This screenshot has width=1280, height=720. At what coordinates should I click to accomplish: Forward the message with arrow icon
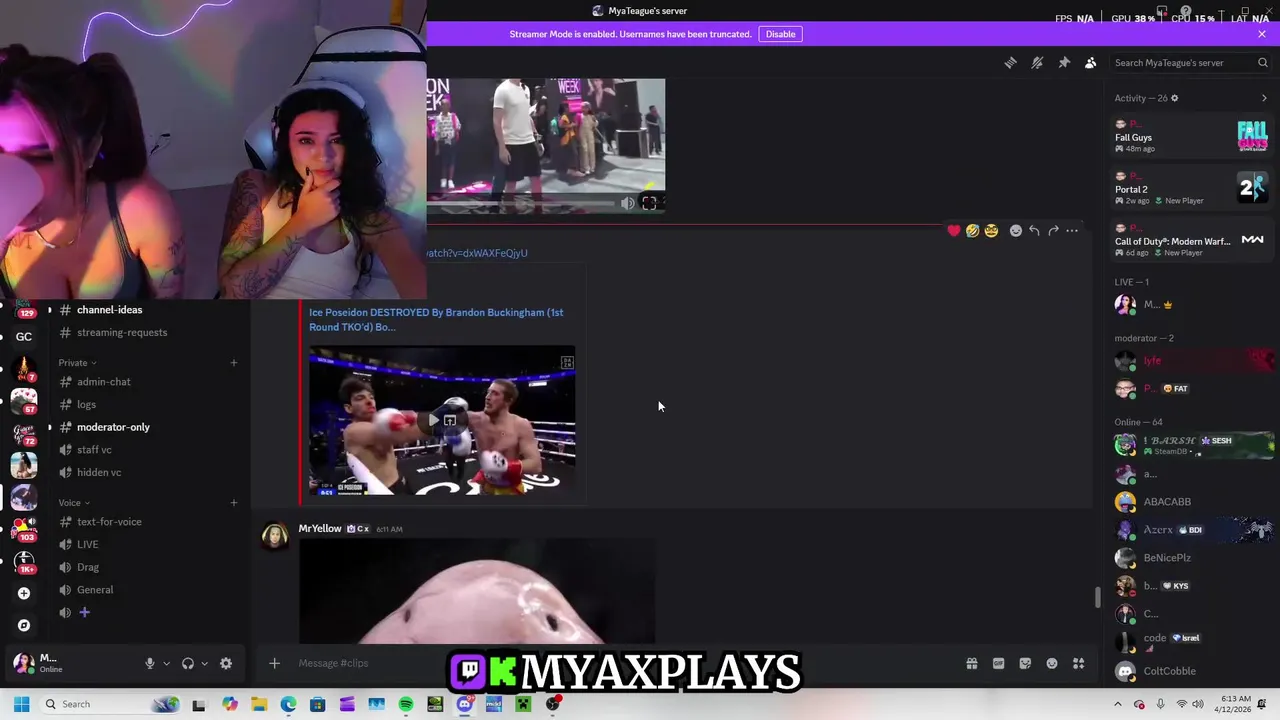[1053, 231]
